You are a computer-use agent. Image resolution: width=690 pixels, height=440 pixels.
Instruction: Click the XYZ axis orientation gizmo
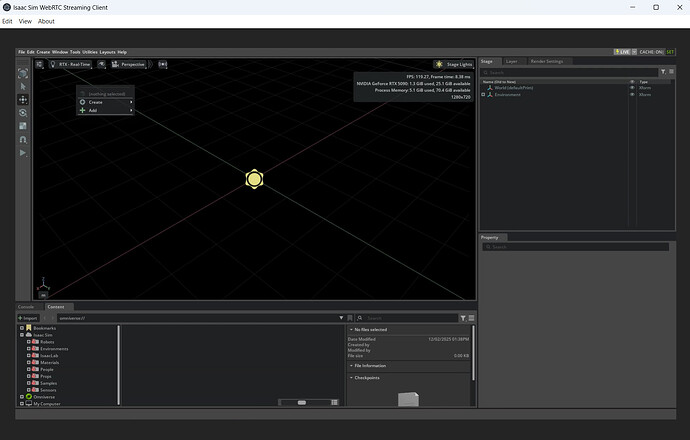[43, 284]
